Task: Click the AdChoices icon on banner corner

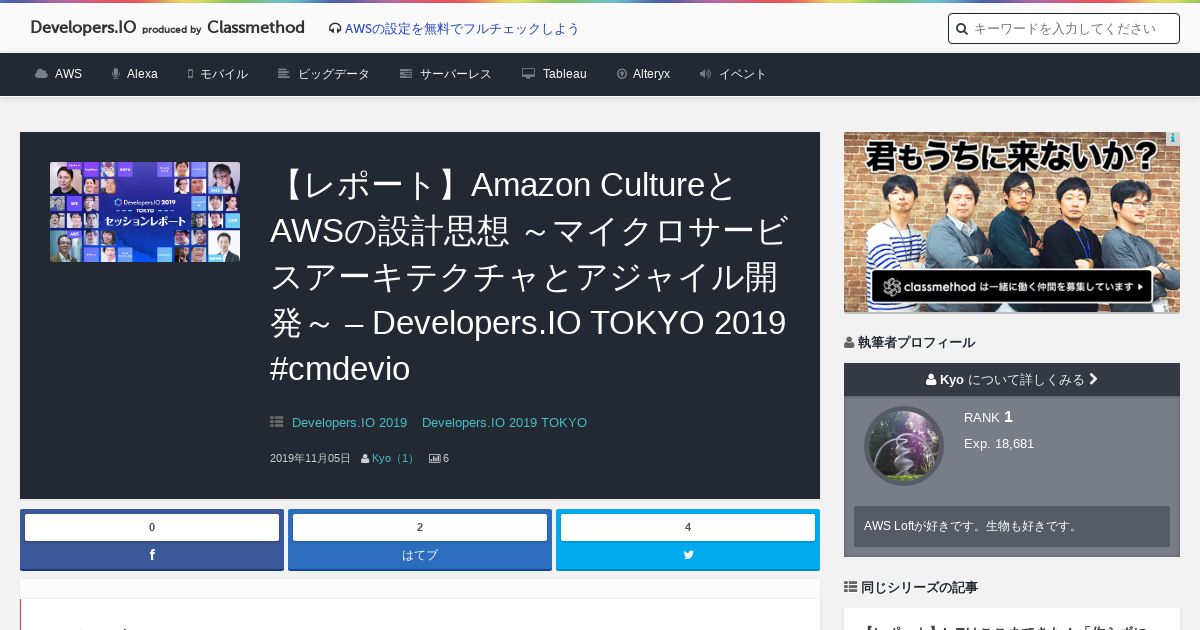Action: [x=1173, y=139]
